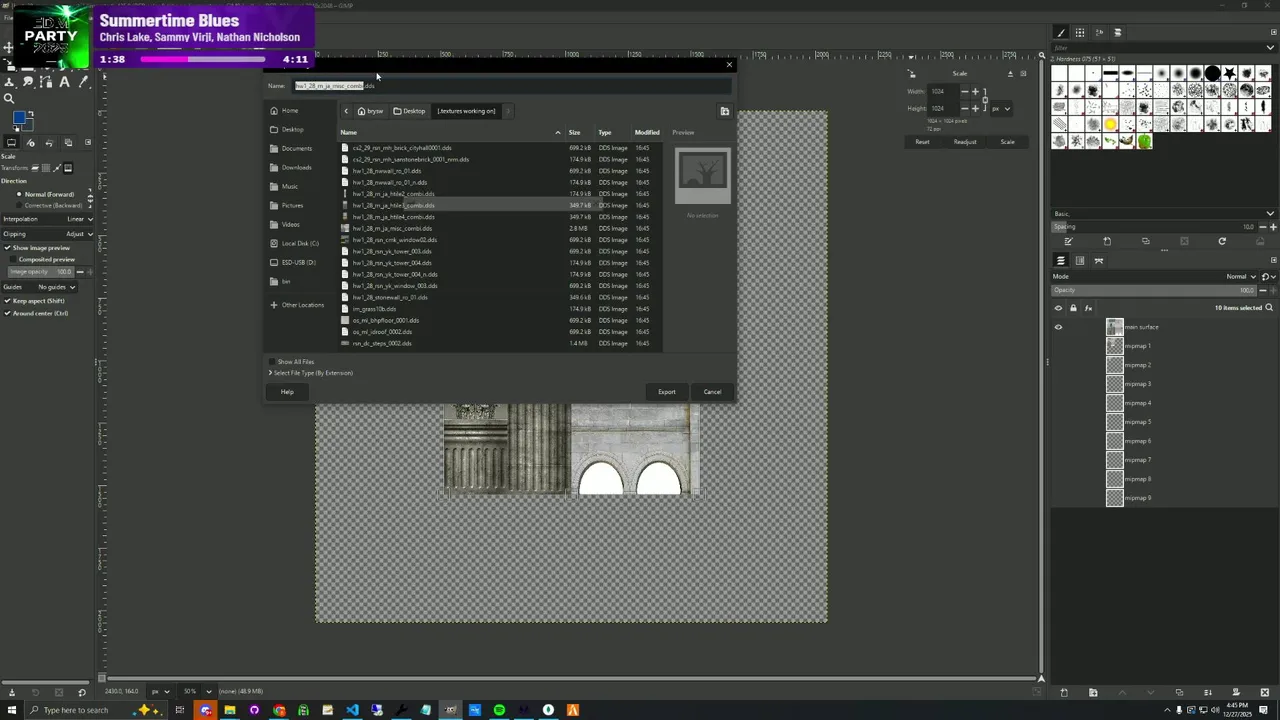This screenshot has width=1280, height=720.
Task: Click the Reset button in Scale dialog
Action: click(922, 142)
